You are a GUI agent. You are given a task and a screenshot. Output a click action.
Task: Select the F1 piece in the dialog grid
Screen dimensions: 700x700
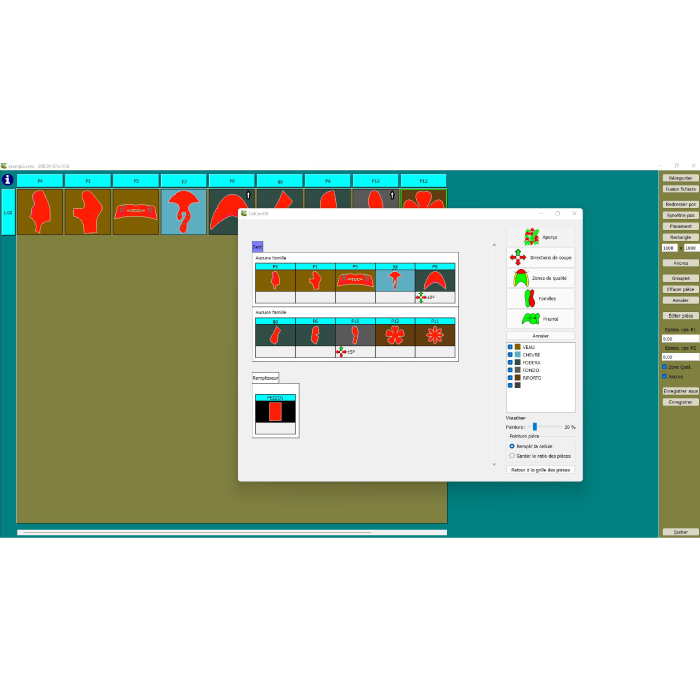(315, 280)
